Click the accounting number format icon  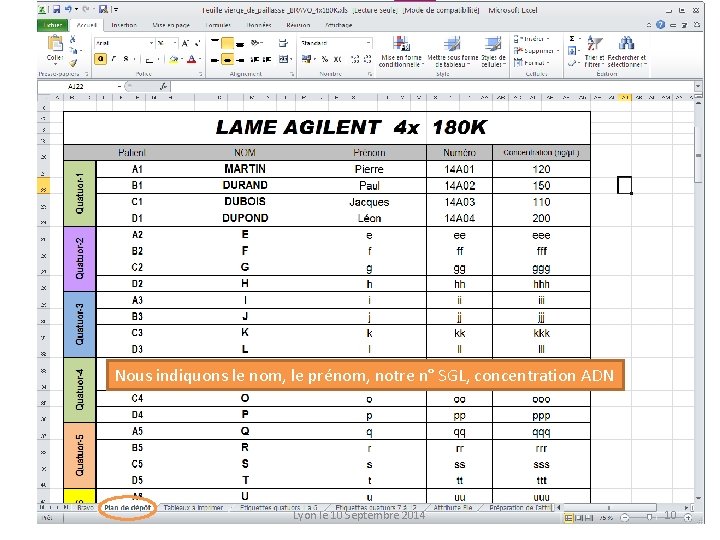[306, 59]
